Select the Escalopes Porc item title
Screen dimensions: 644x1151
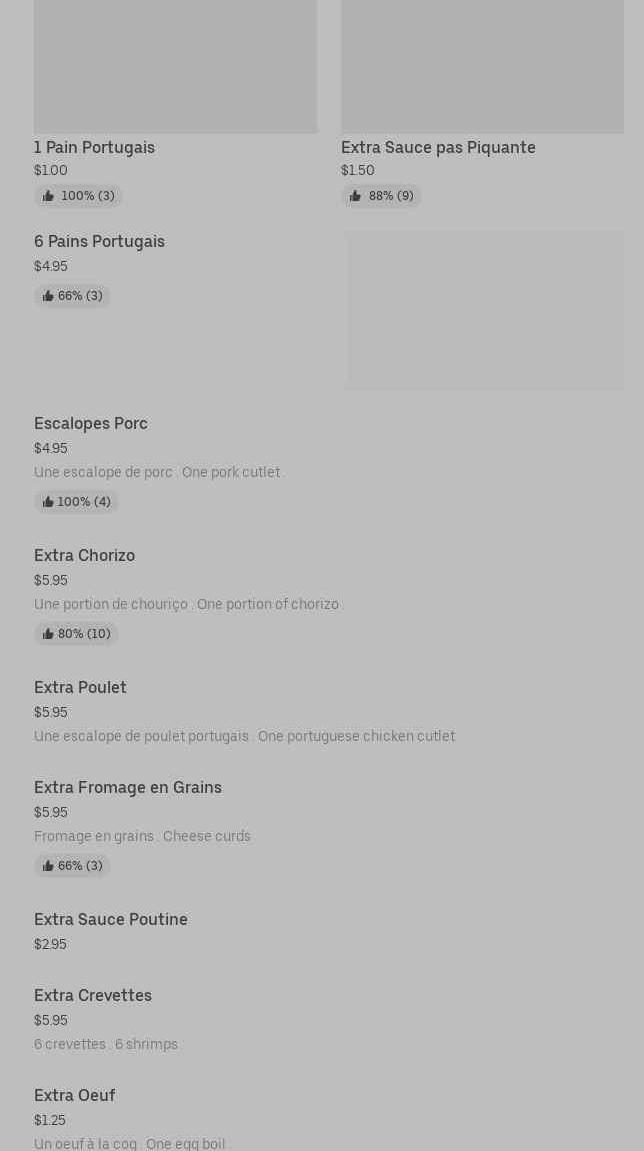tap(91, 424)
